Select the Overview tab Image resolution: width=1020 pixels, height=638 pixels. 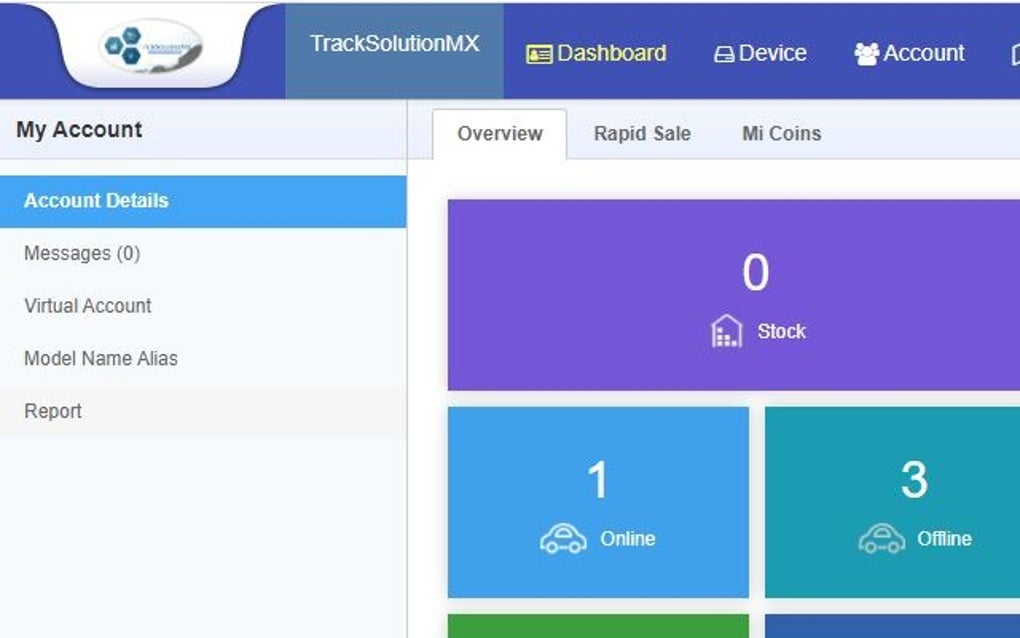[x=499, y=132]
